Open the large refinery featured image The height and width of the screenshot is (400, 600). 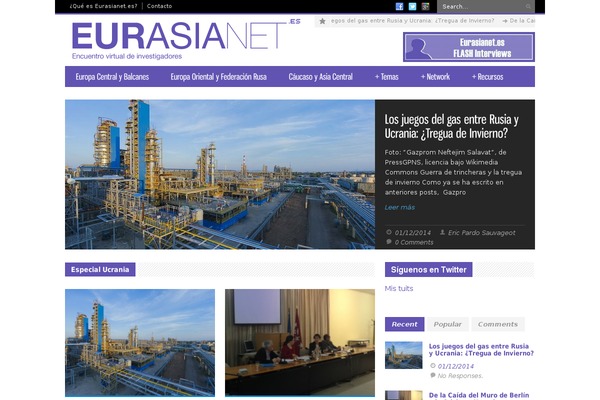point(220,175)
